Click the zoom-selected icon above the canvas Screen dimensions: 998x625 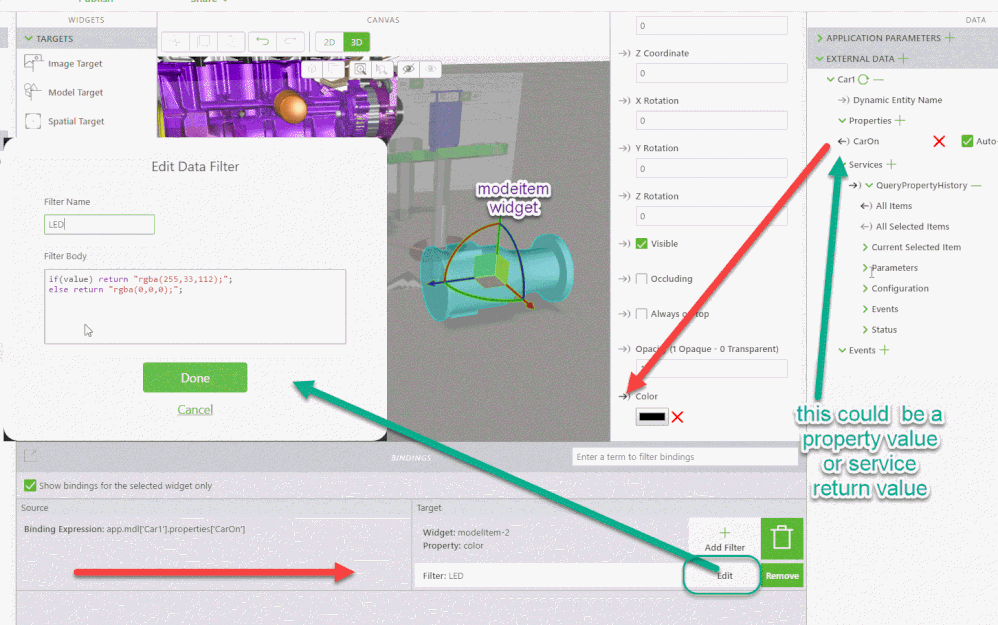click(x=381, y=69)
